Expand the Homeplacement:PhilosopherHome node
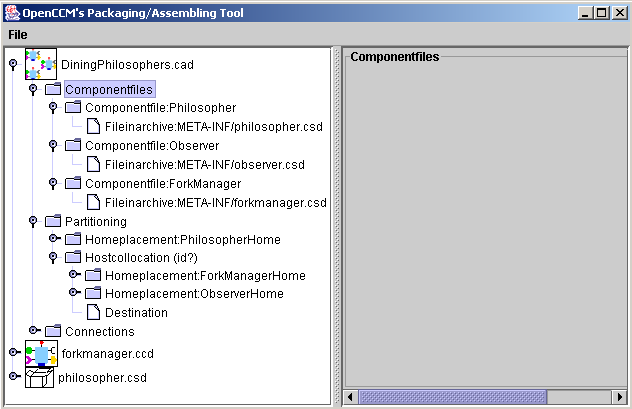This screenshot has height=409, width=632. [x=54, y=239]
